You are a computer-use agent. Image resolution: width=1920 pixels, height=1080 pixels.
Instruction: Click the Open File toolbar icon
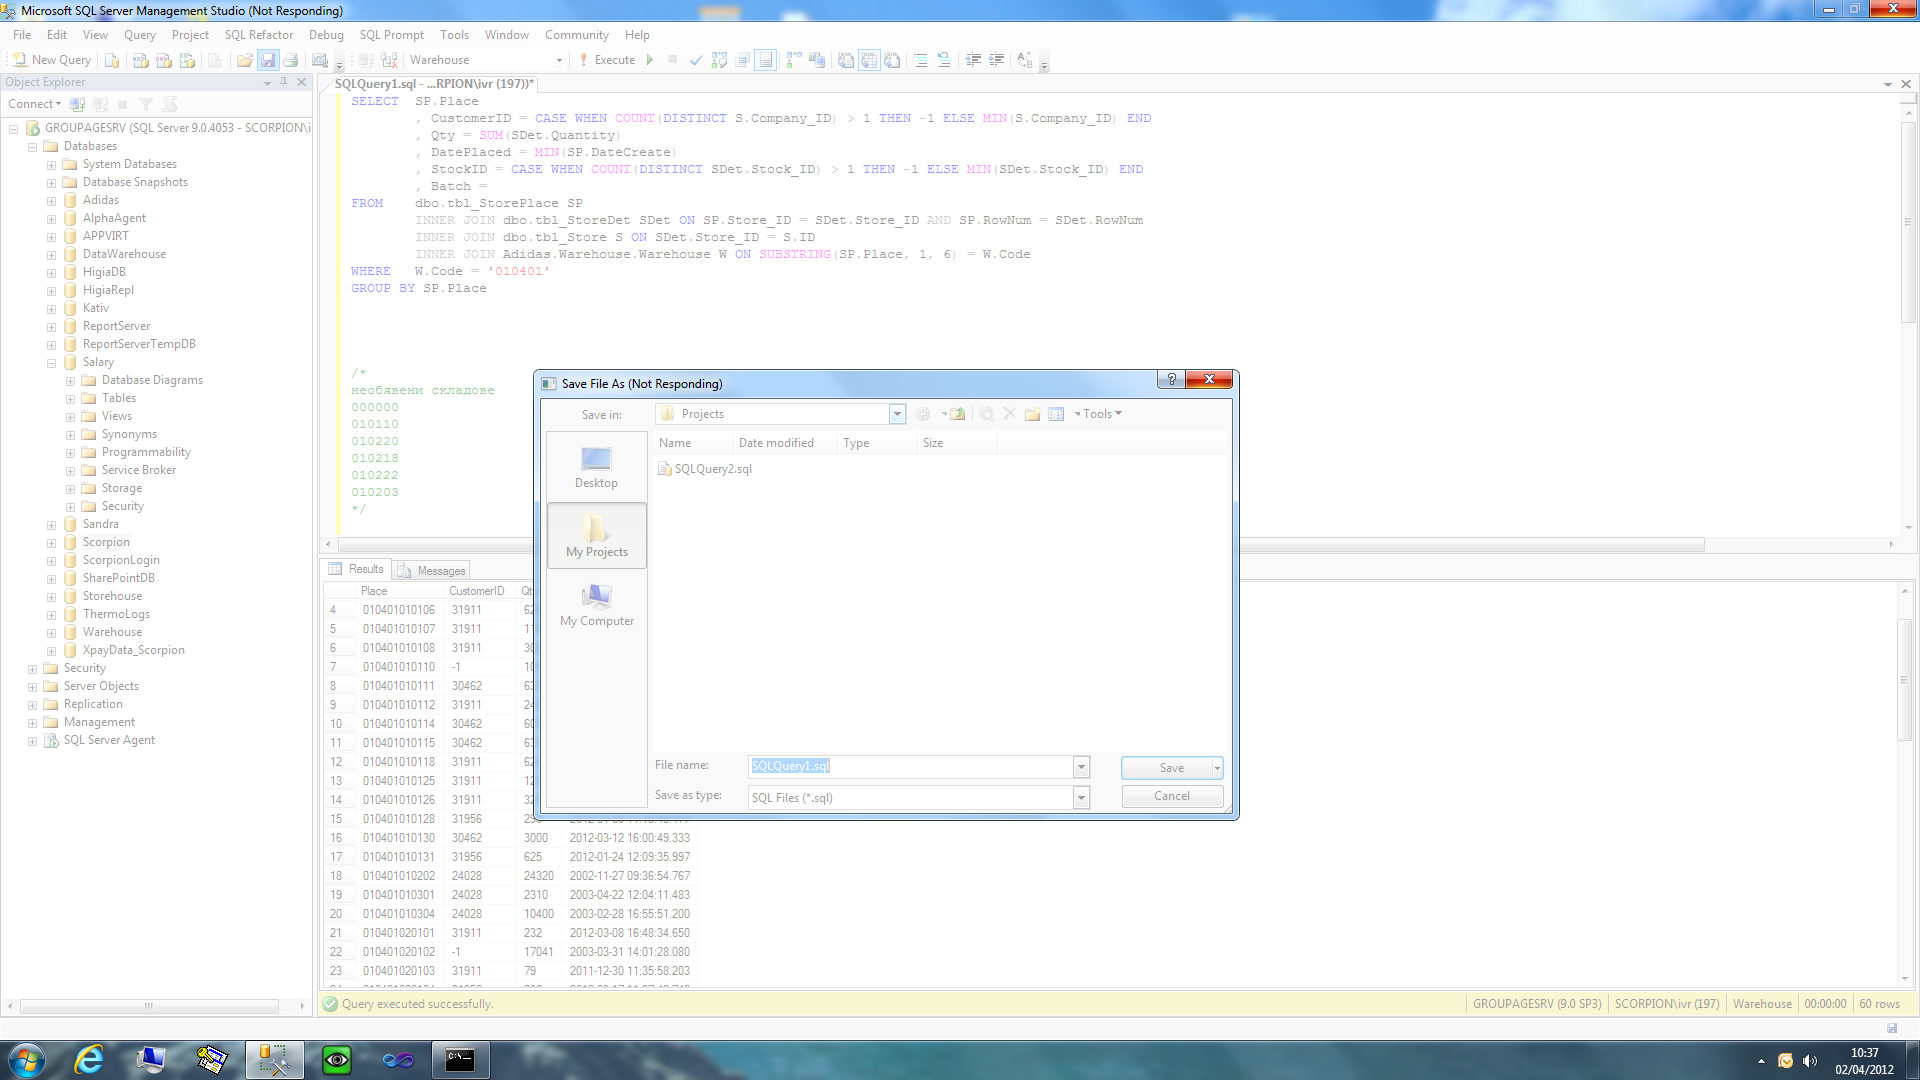[x=245, y=60]
